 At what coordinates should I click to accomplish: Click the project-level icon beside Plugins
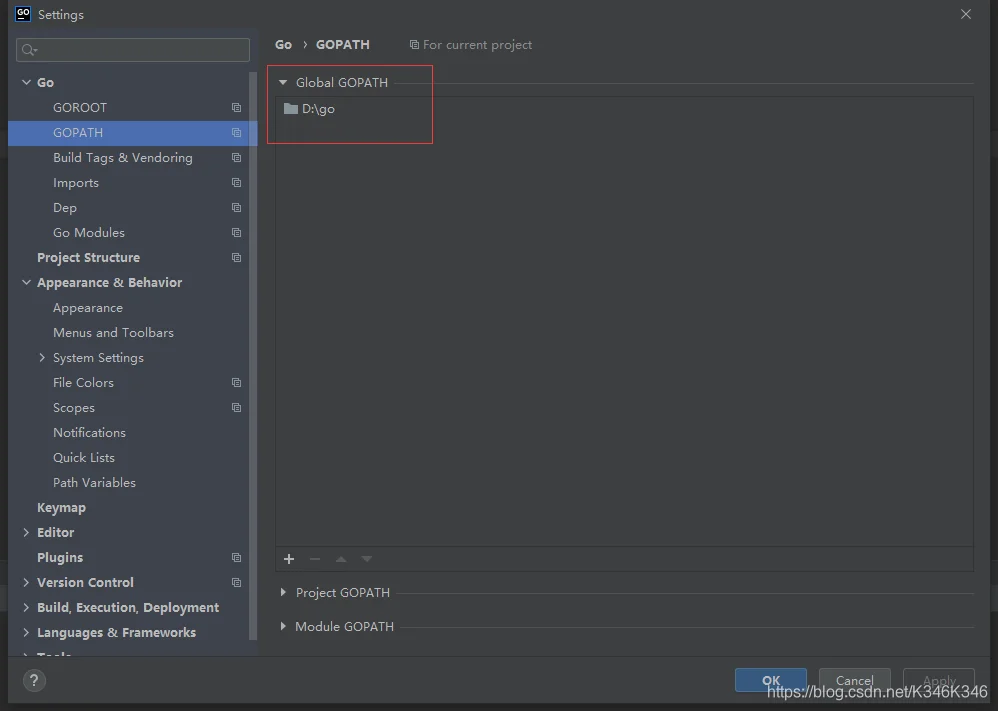coord(236,558)
